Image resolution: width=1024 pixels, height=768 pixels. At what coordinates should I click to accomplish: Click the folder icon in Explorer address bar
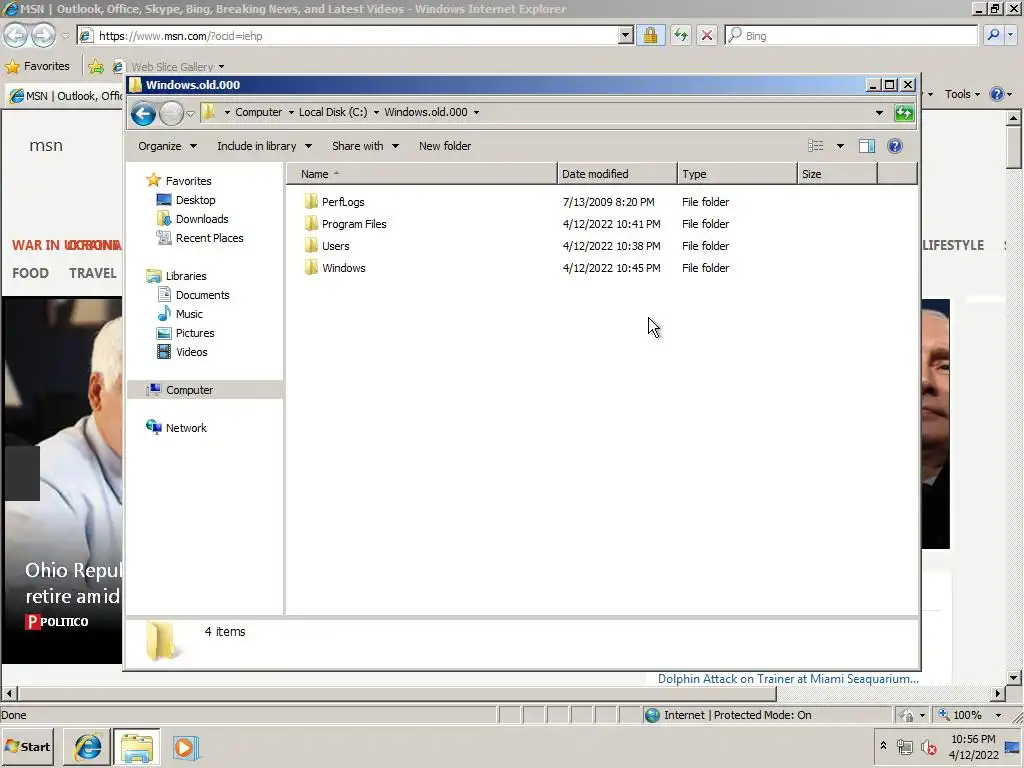[x=208, y=112]
